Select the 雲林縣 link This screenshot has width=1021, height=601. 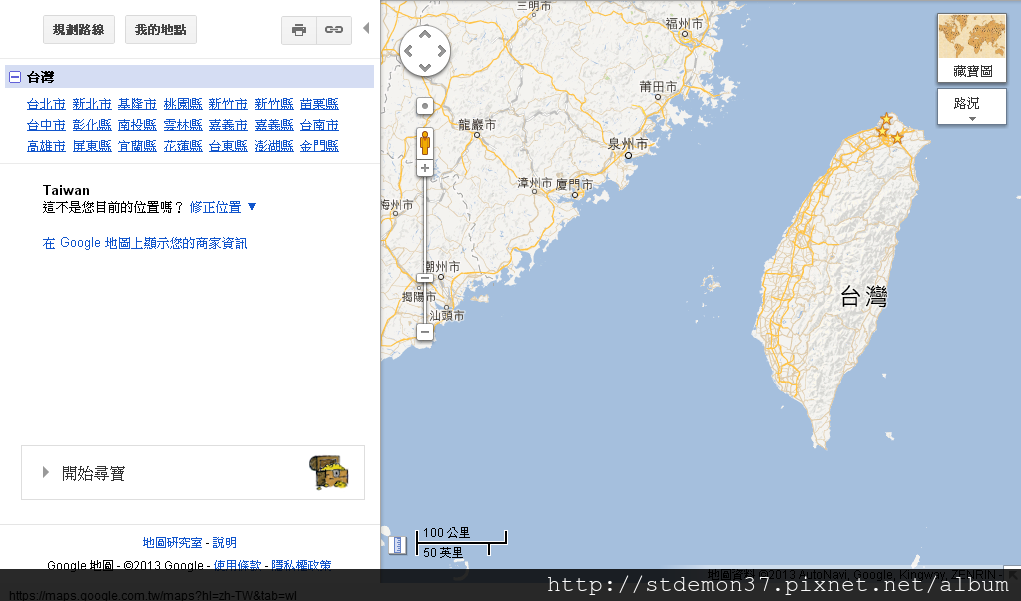[x=183, y=125]
